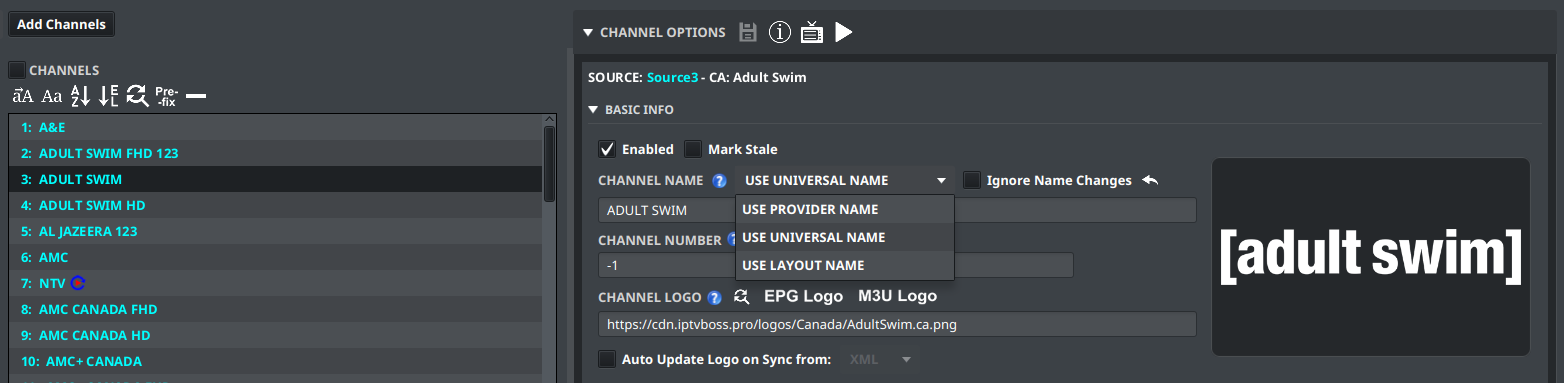Click the Pre-fix icon
Image resolution: width=1564 pixels, height=383 pixels.
pos(166,97)
